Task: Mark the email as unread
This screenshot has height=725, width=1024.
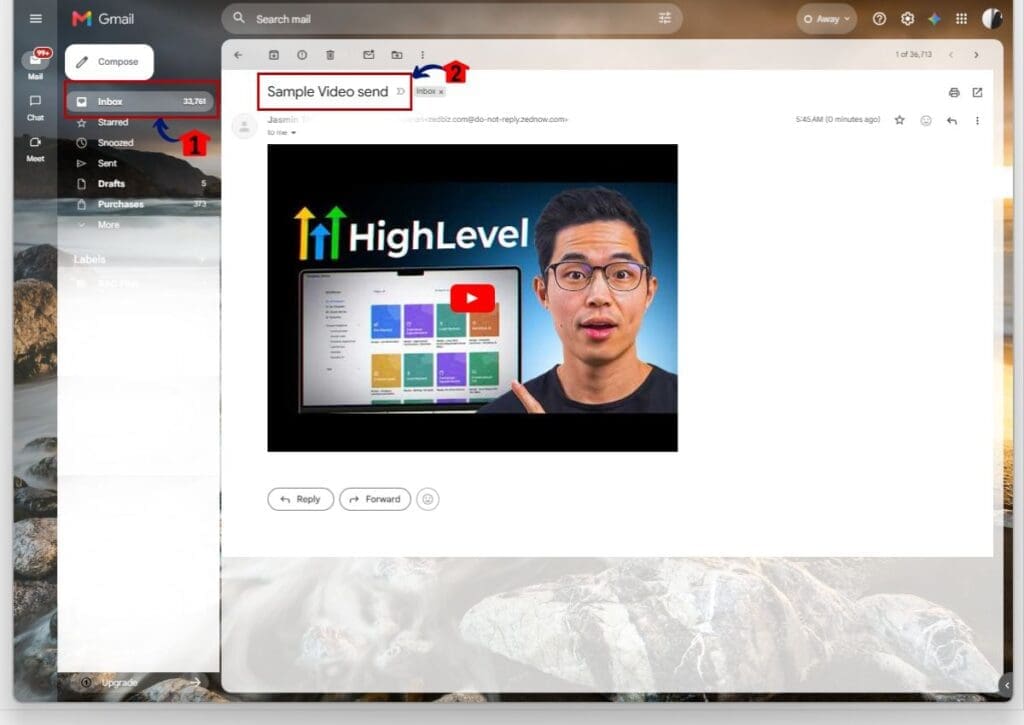Action: click(x=369, y=55)
